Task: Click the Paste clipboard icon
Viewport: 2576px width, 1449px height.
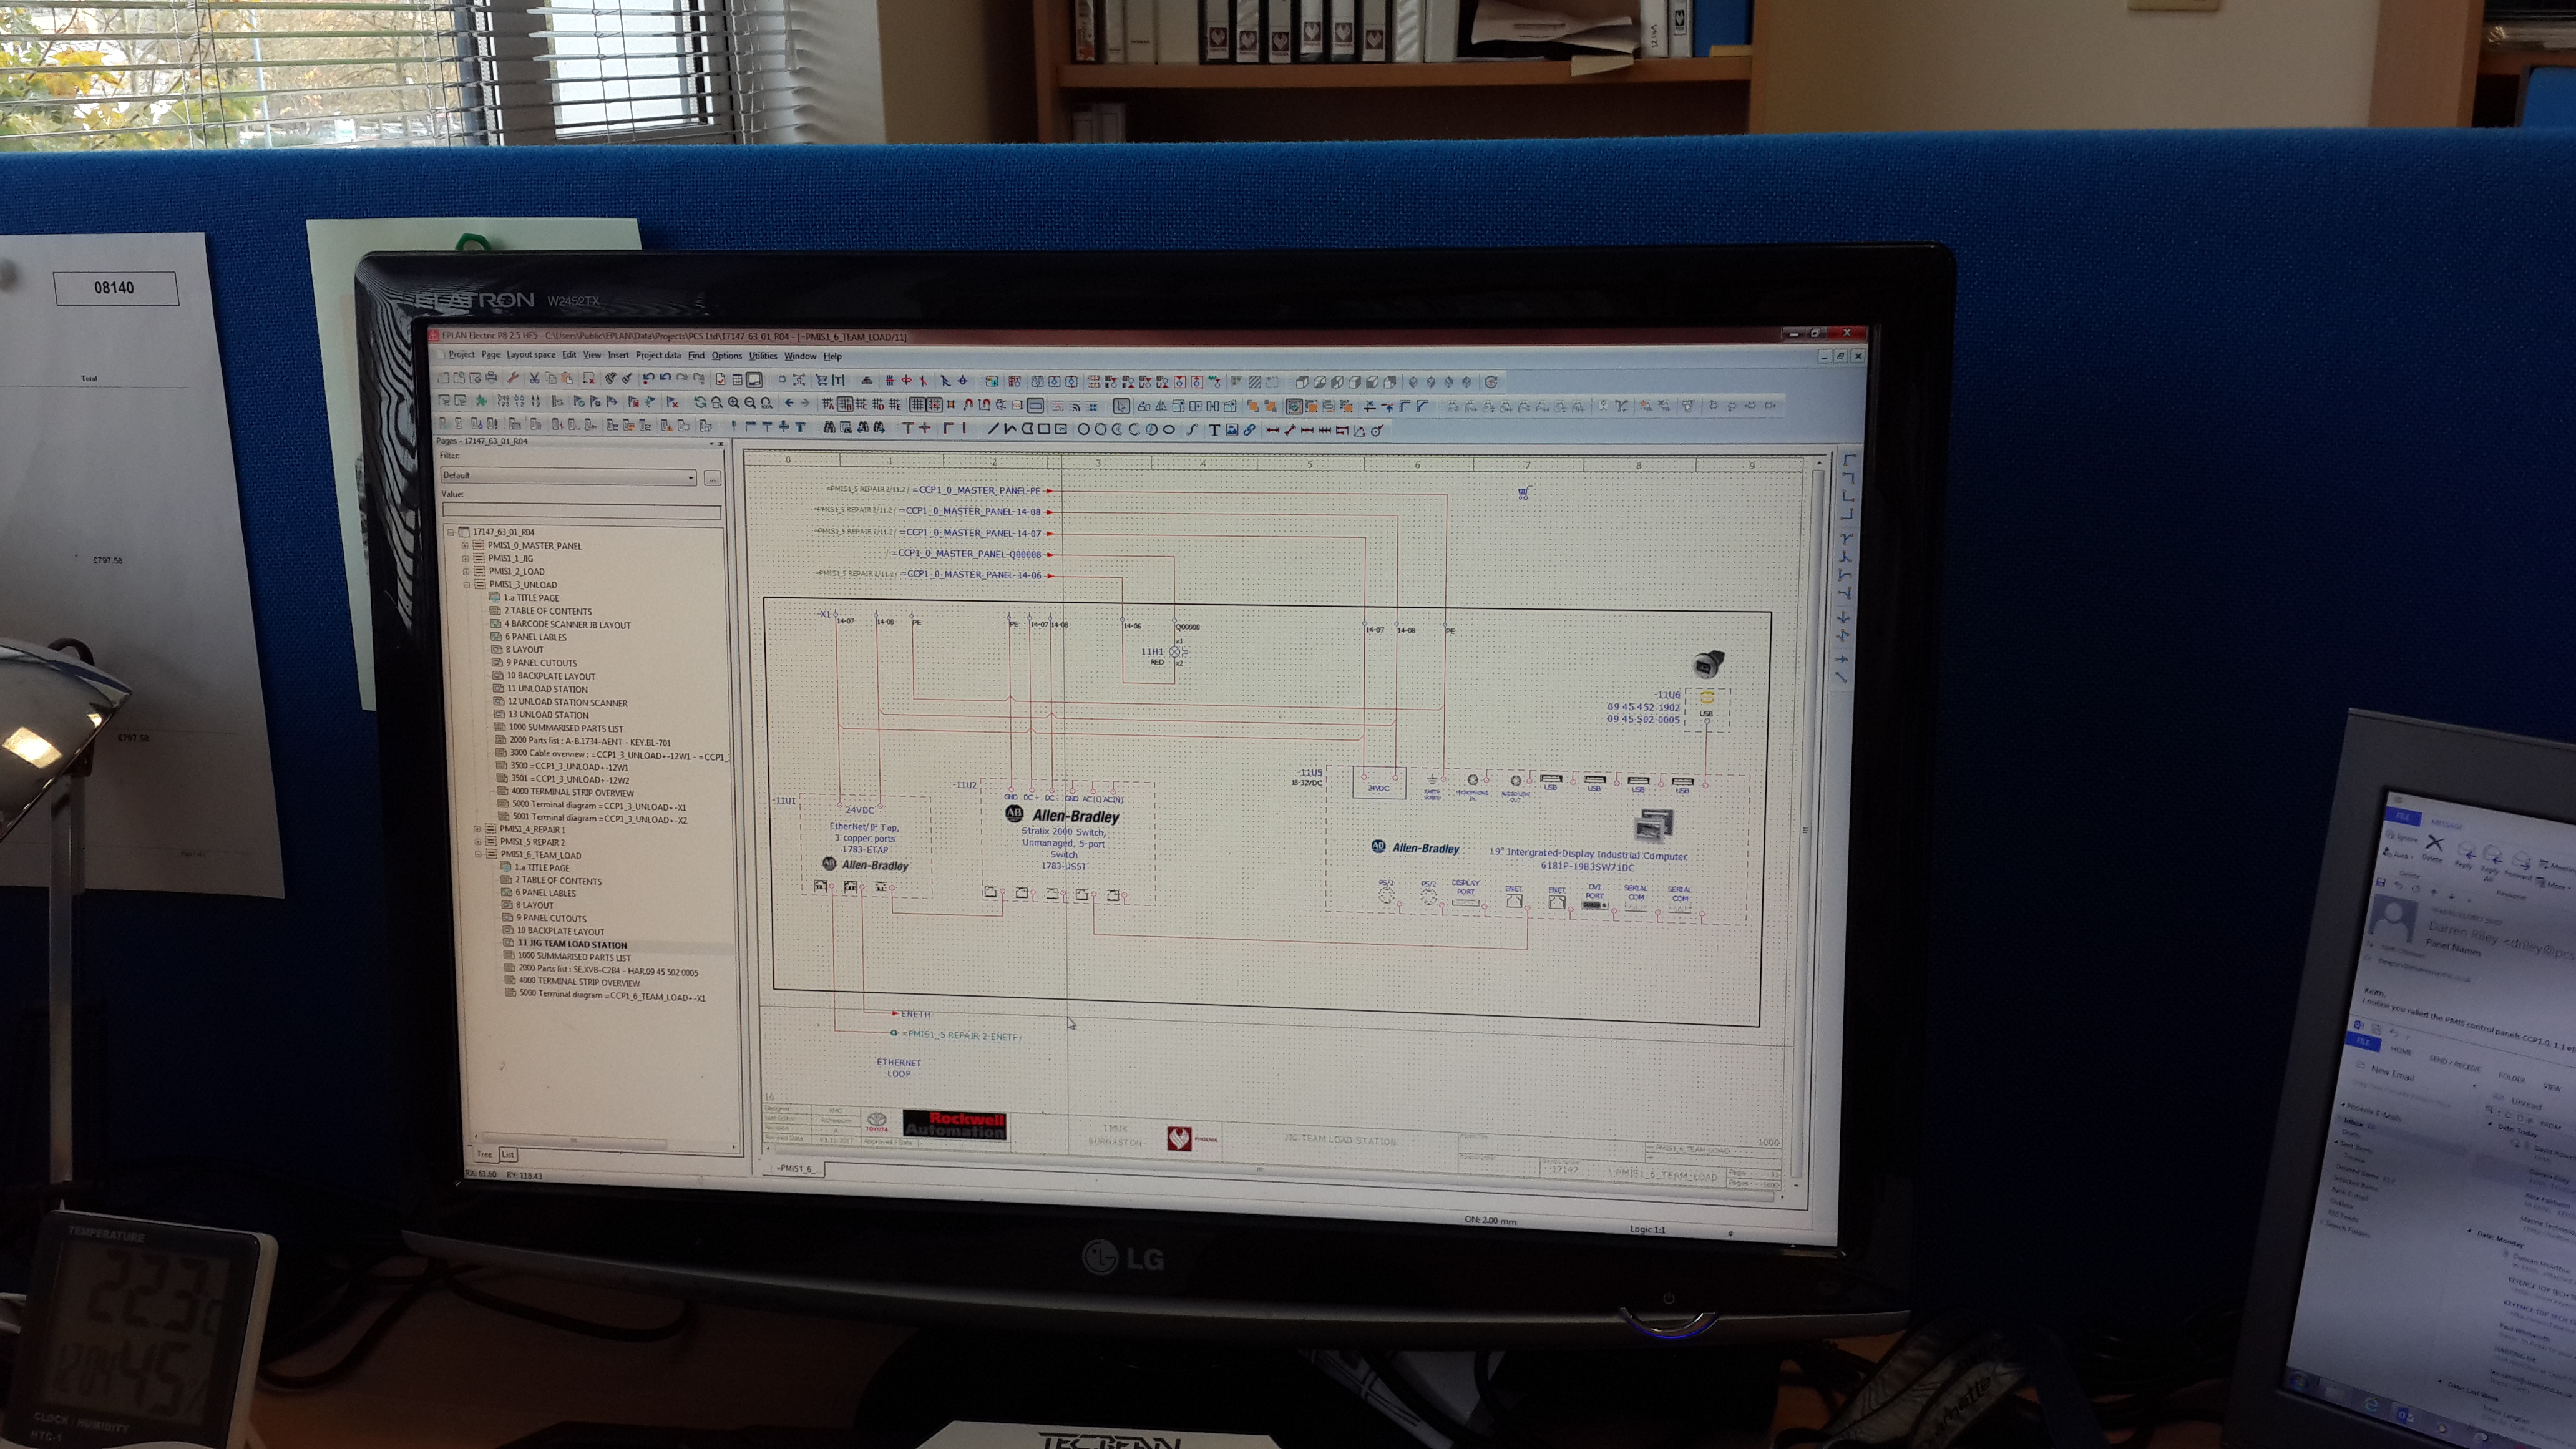Action: click(x=566, y=379)
